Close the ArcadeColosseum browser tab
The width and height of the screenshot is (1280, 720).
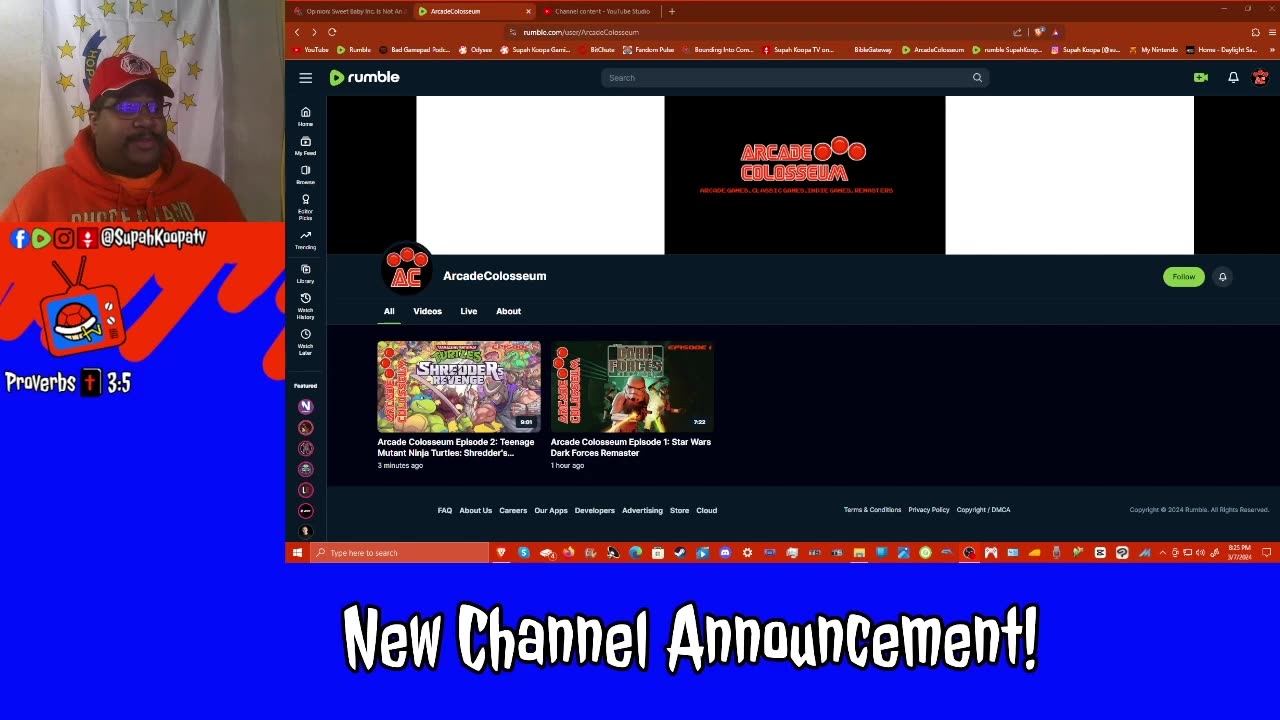528,11
